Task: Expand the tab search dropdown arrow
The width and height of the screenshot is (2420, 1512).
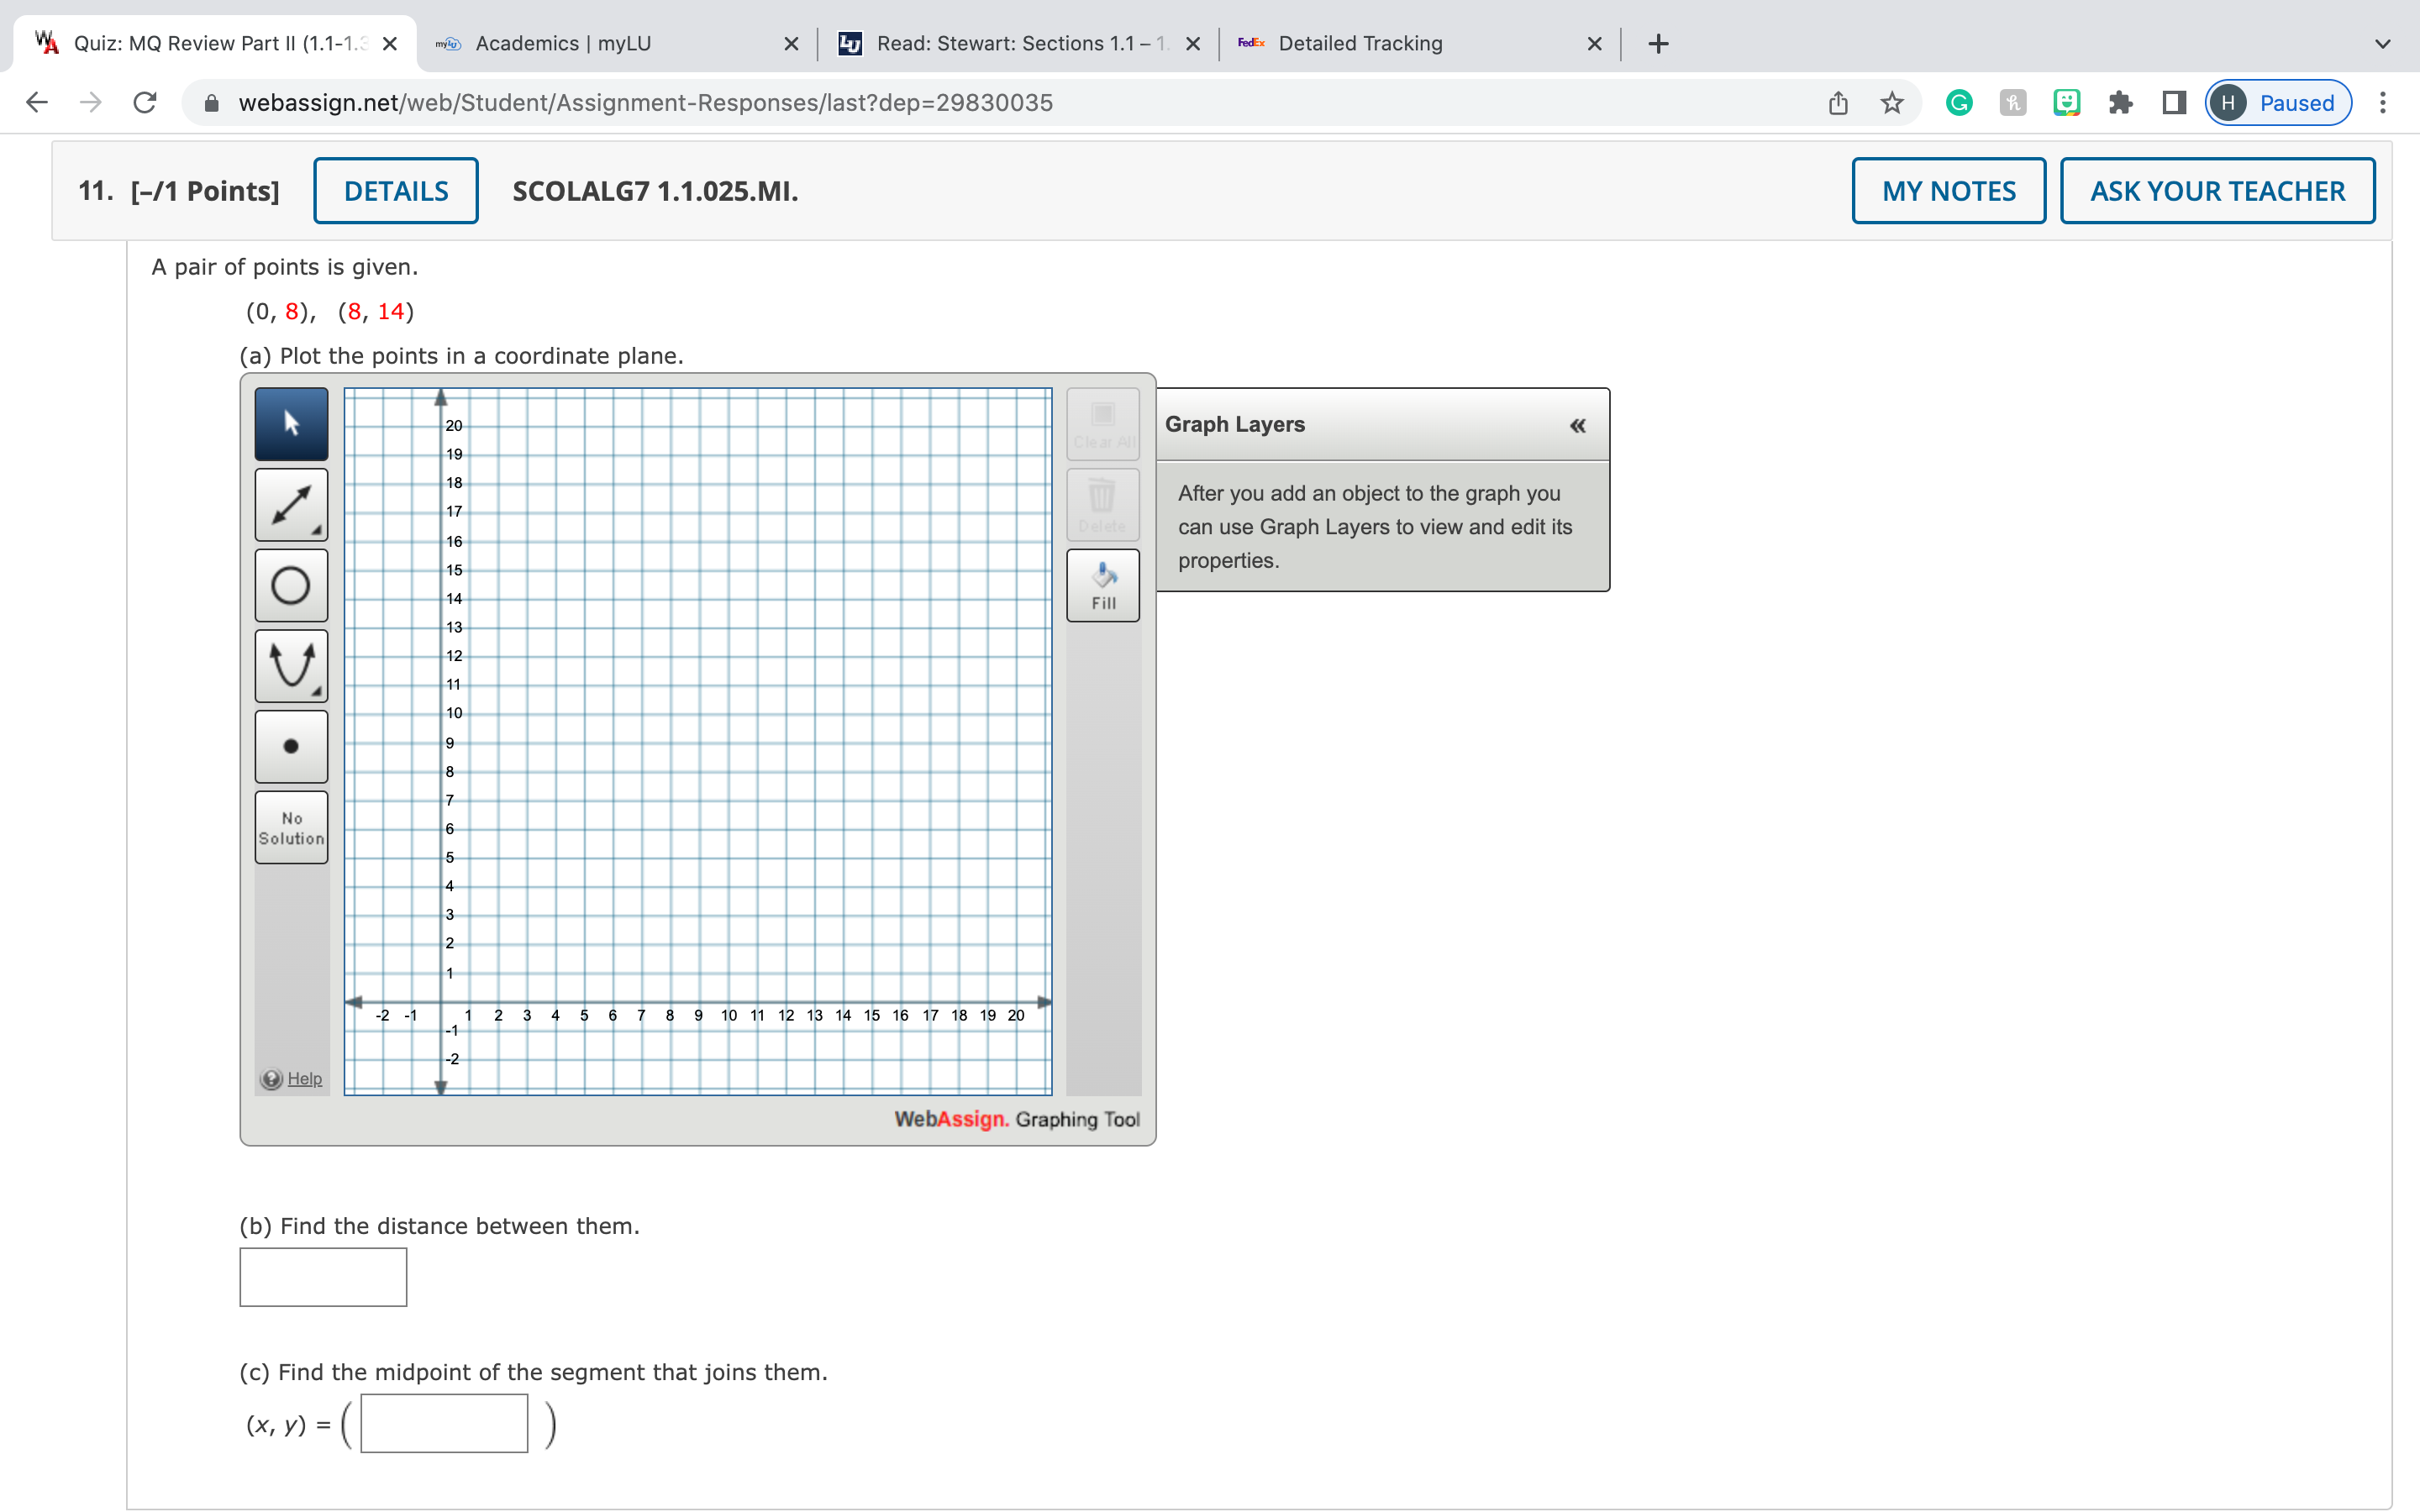Action: pos(2382,44)
